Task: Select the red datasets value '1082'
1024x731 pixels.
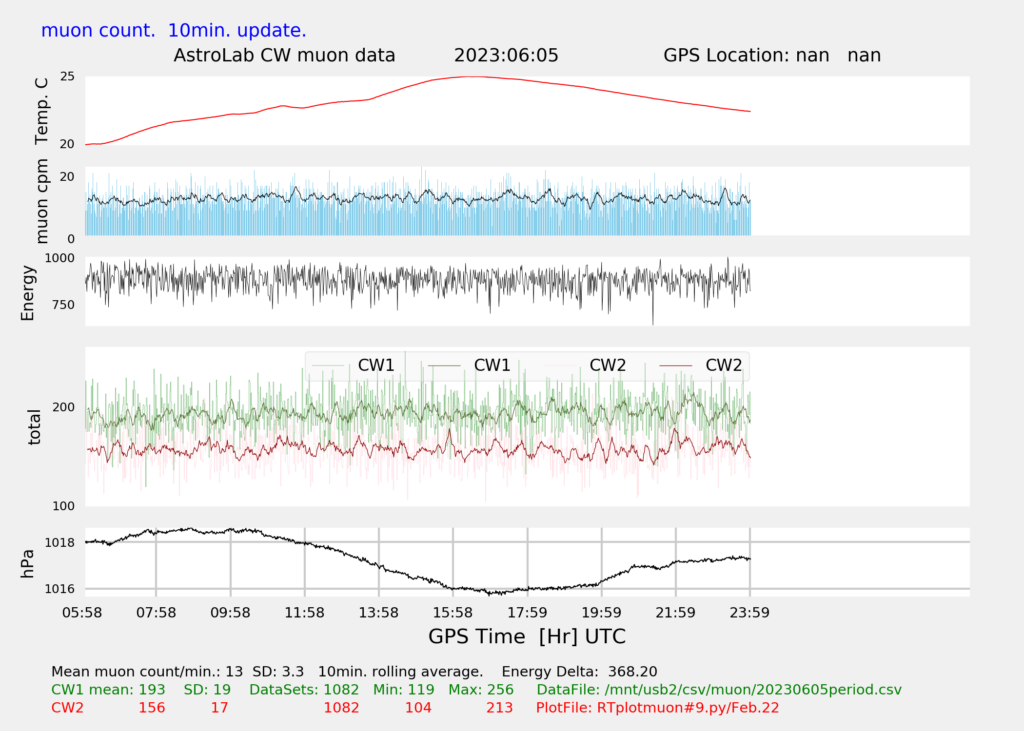Action: pyautogui.click(x=342, y=708)
